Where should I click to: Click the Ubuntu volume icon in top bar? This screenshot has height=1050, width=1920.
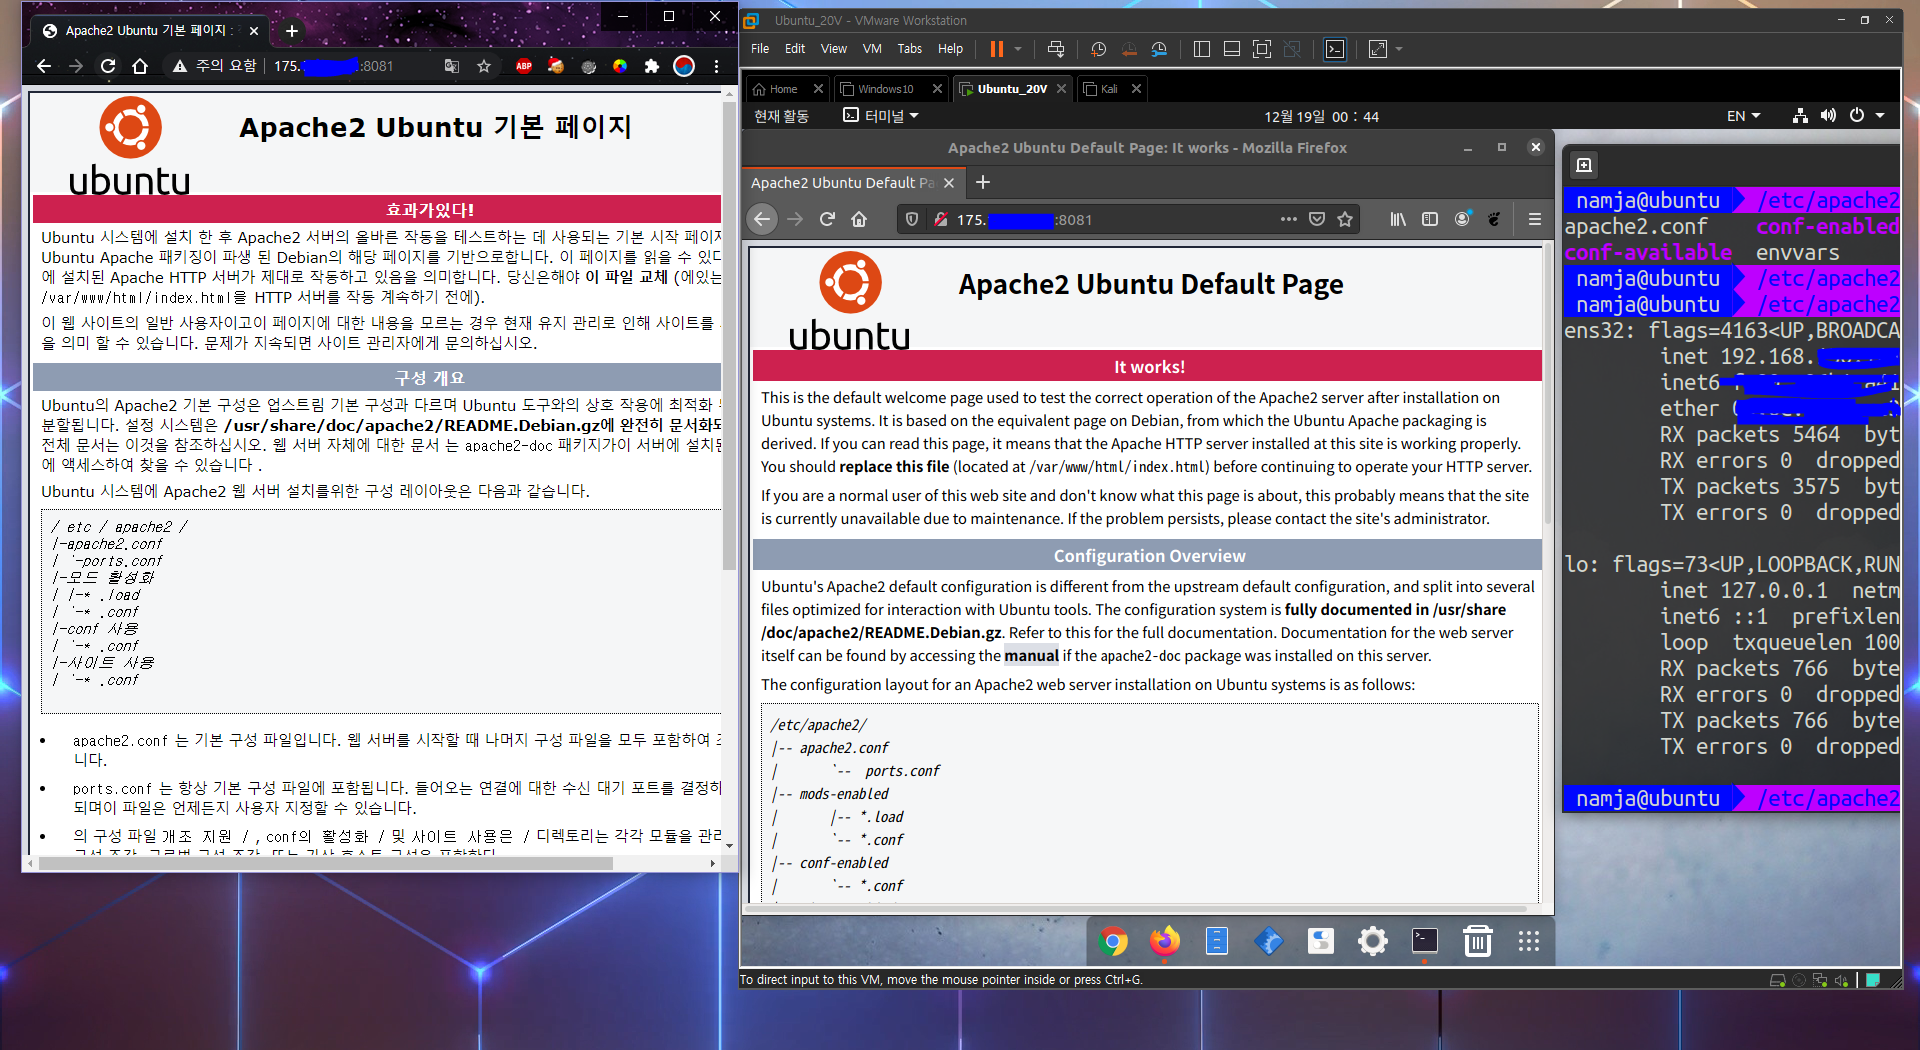(x=1828, y=116)
